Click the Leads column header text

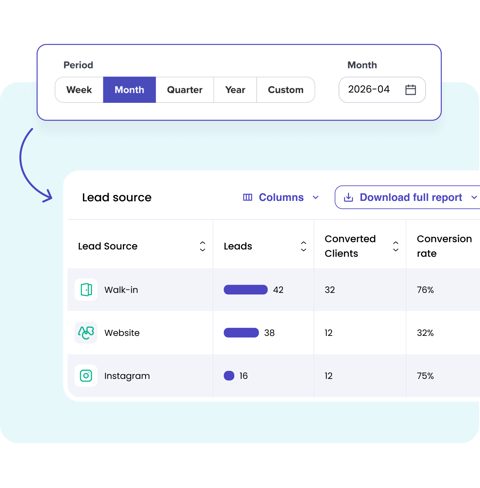(238, 246)
